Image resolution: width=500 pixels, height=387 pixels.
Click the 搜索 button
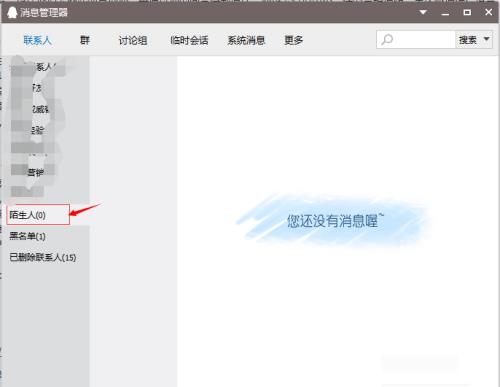tap(468, 40)
